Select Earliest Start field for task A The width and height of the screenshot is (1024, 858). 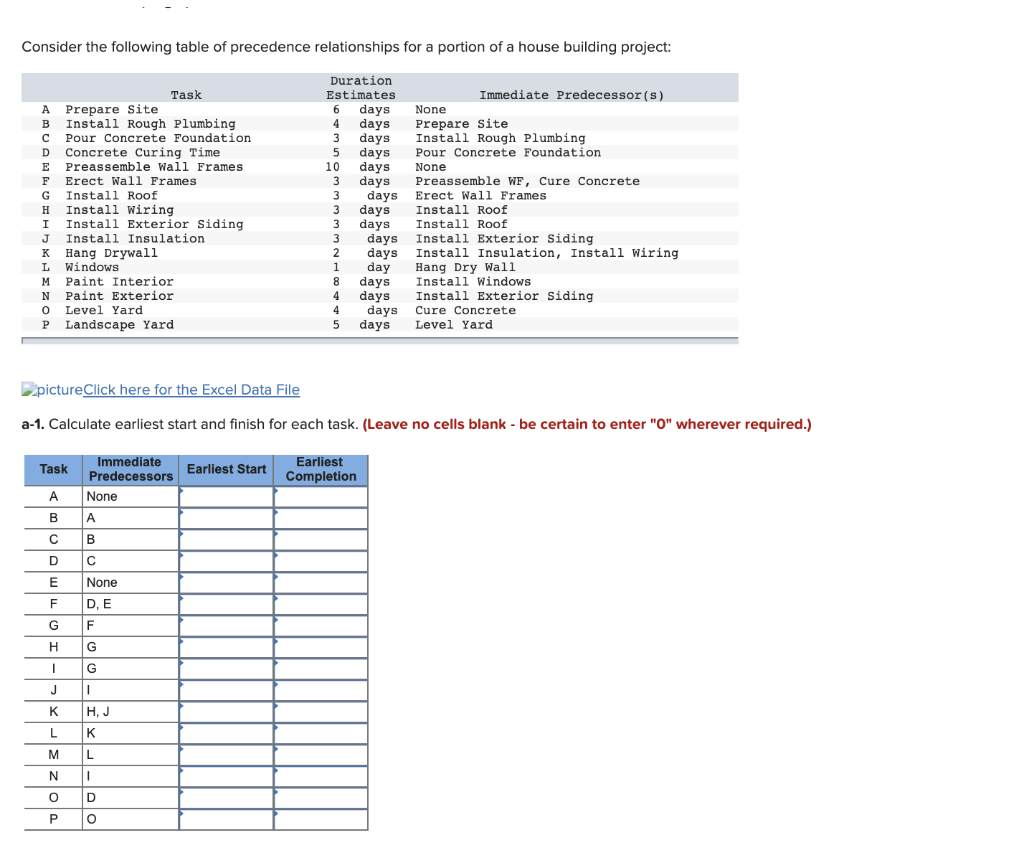click(226, 497)
